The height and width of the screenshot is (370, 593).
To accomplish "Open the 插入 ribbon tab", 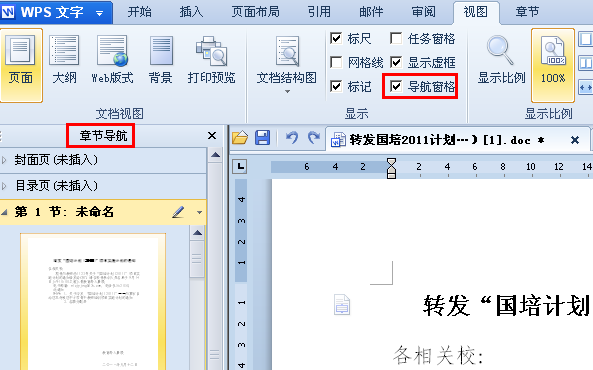I will pyautogui.click(x=191, y=12).
